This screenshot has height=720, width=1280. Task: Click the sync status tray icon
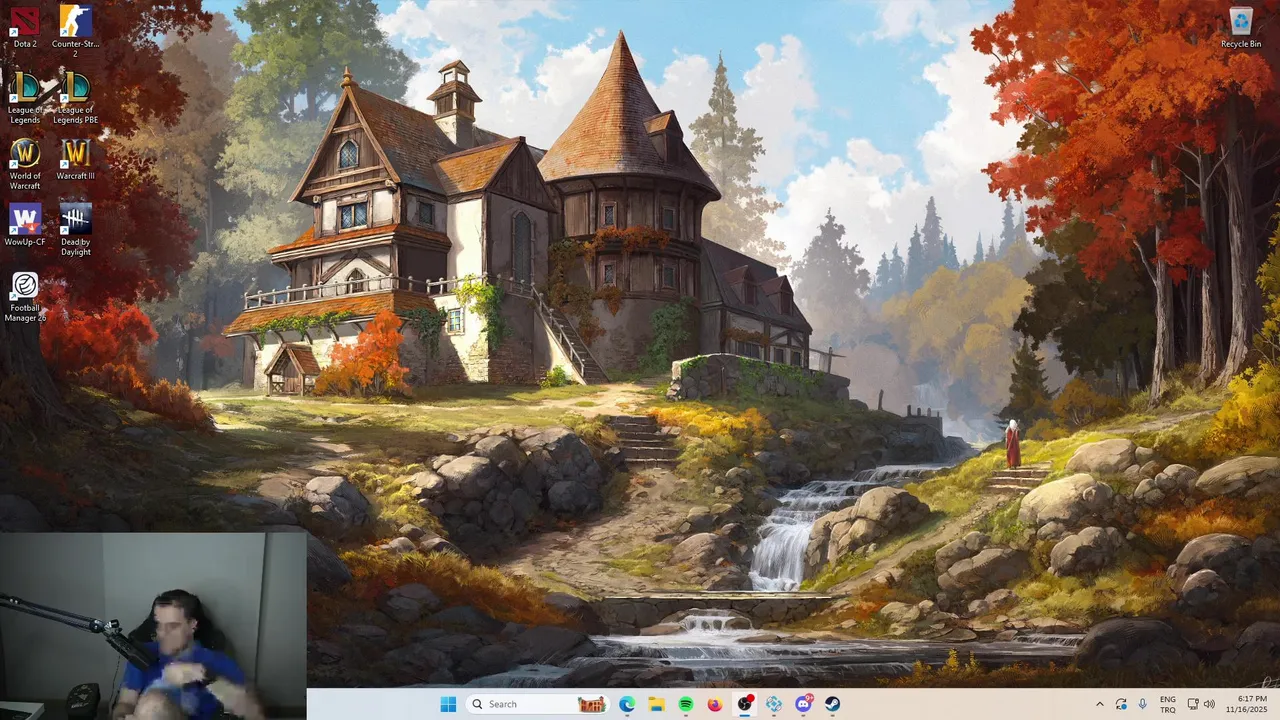coord(1121,704)
